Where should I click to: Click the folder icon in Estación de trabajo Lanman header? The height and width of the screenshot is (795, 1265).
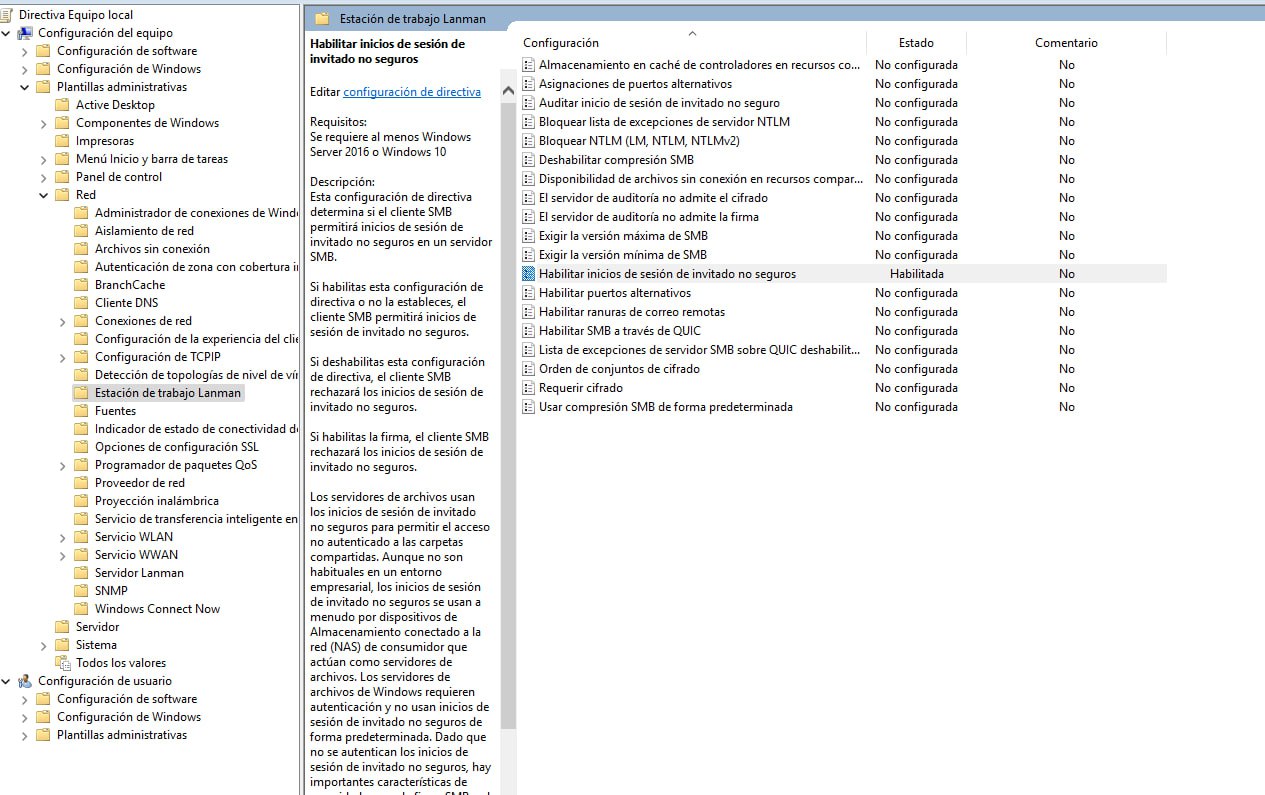pos(322,18)
